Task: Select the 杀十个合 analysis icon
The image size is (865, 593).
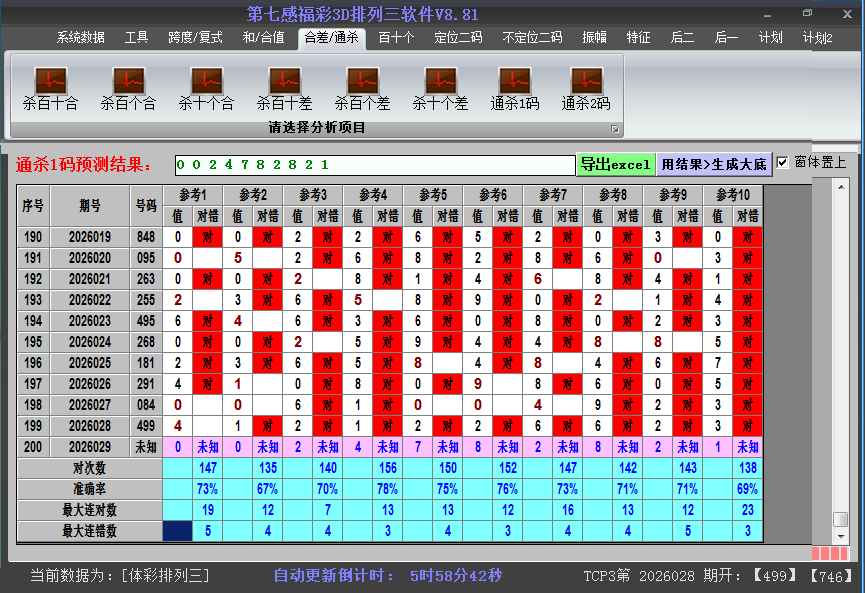Action: 205,85
